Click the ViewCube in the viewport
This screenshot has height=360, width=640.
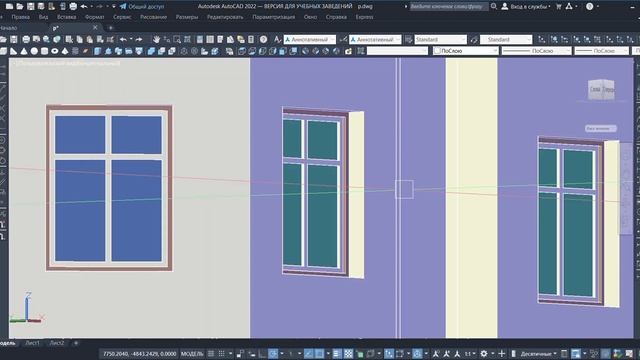pos(601,90)
